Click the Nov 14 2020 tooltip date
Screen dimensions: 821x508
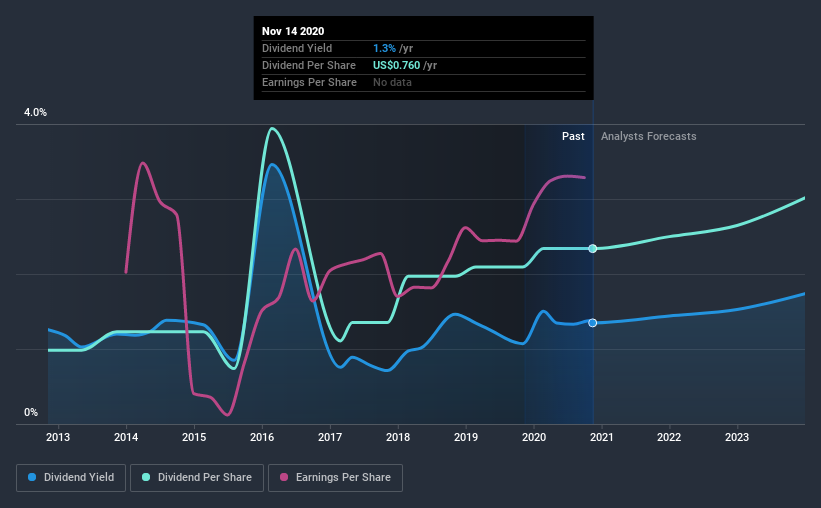click(293, 31)
